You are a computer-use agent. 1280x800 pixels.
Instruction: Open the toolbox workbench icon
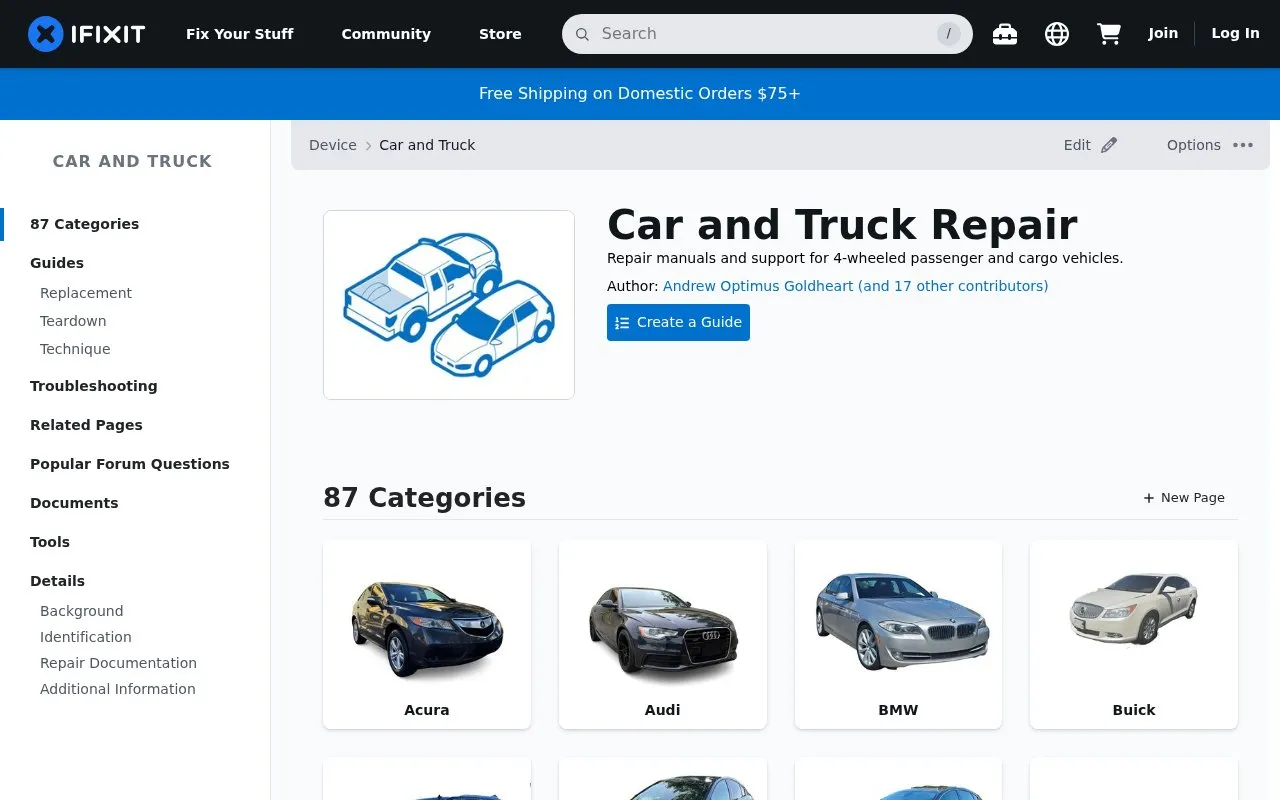[x=1005, y=34]
